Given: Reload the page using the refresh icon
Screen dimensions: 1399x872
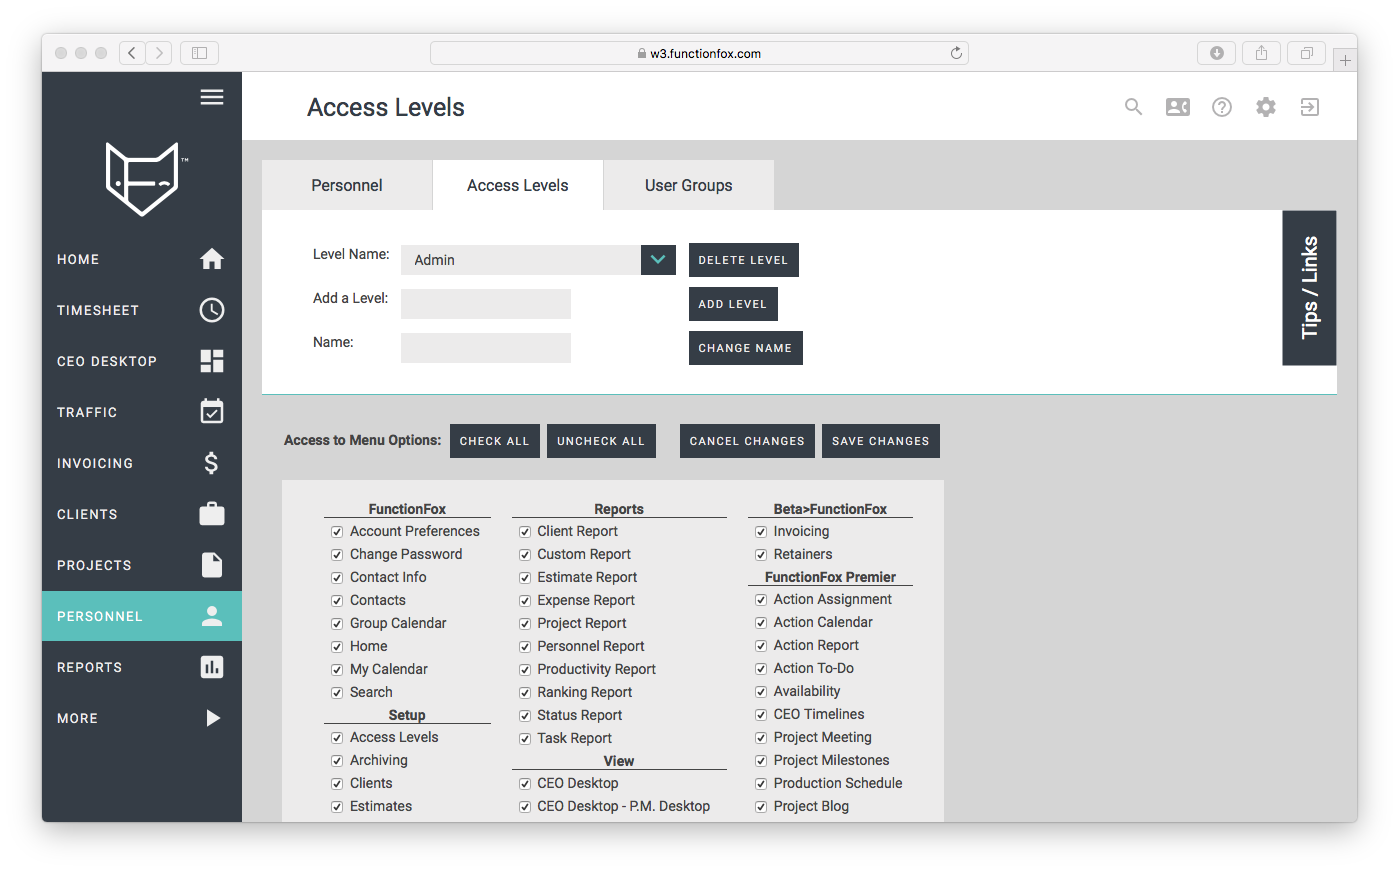Looking at the screenshot, I should (x=956, y=53).
